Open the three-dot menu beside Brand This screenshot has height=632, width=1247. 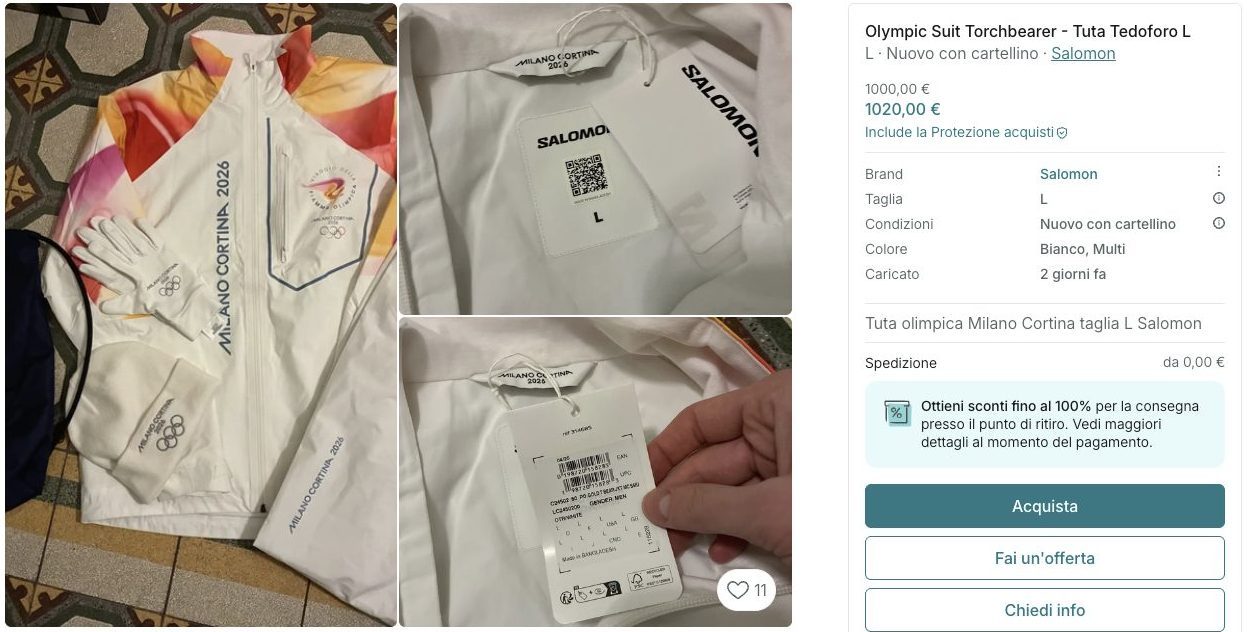point(1218,172)
